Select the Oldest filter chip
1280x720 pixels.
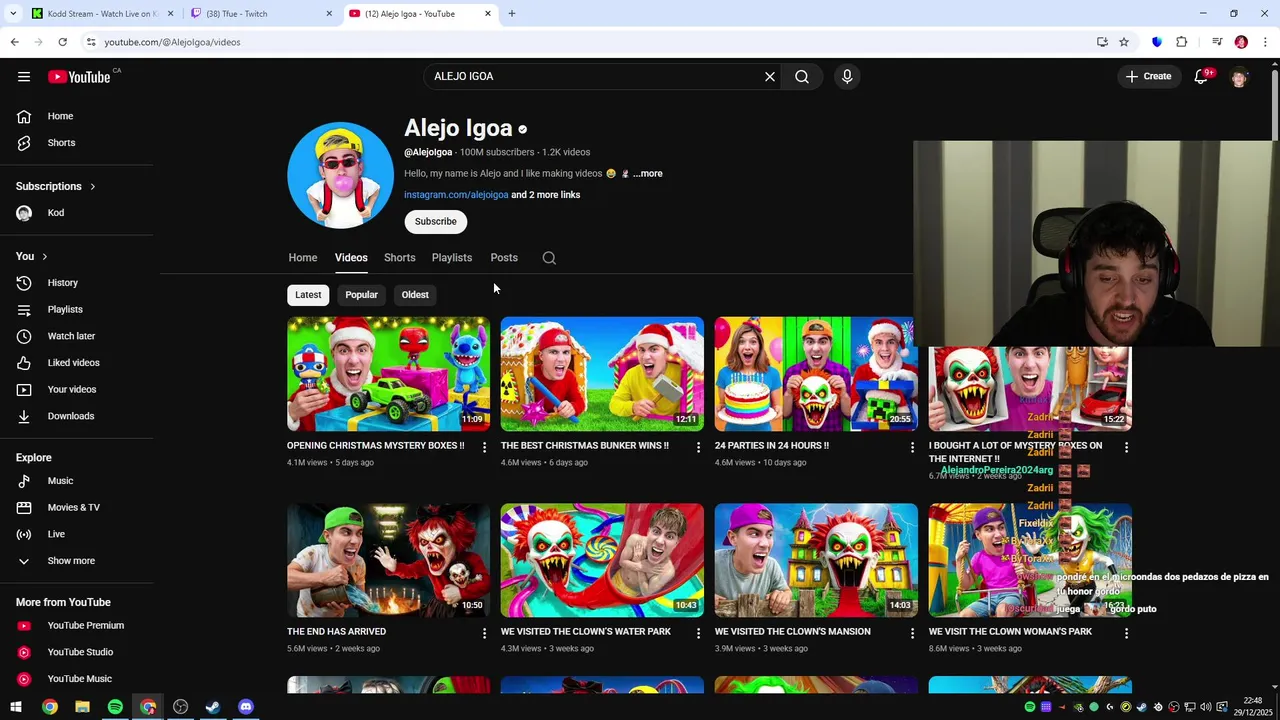415,295
